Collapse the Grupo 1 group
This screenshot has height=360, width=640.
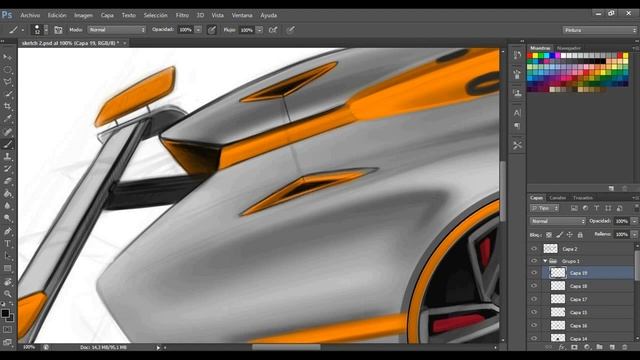545,261
